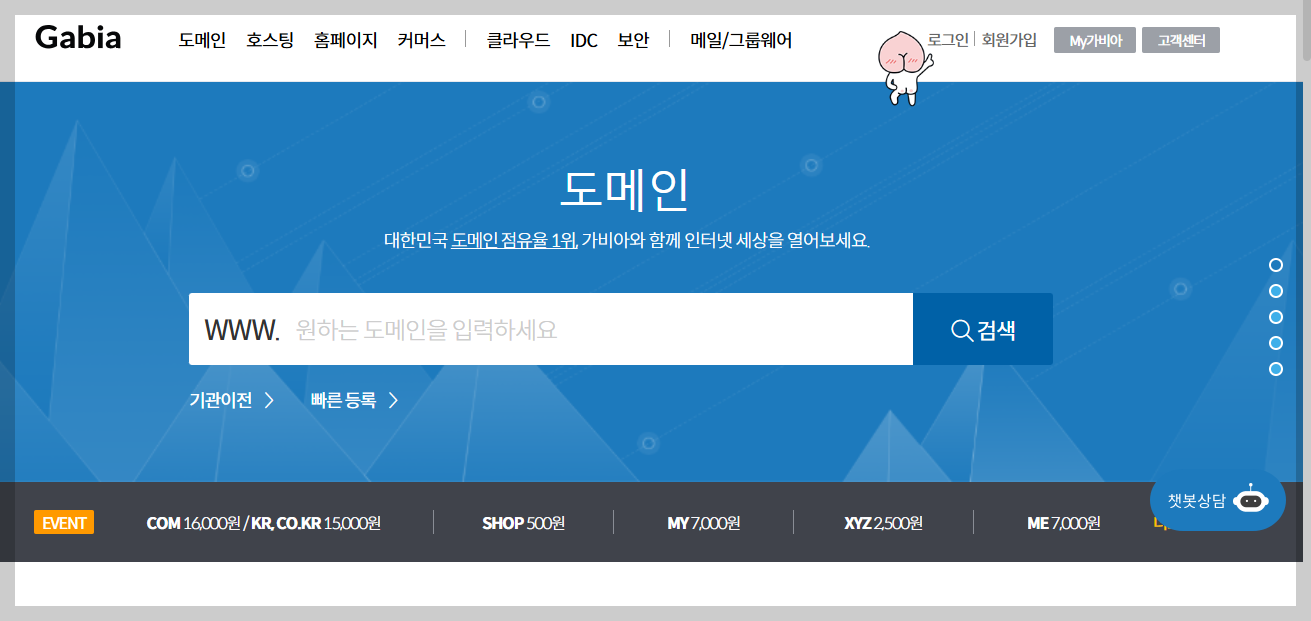Open the 도메인 menu
1311x621 pixels.
(201, 40)
